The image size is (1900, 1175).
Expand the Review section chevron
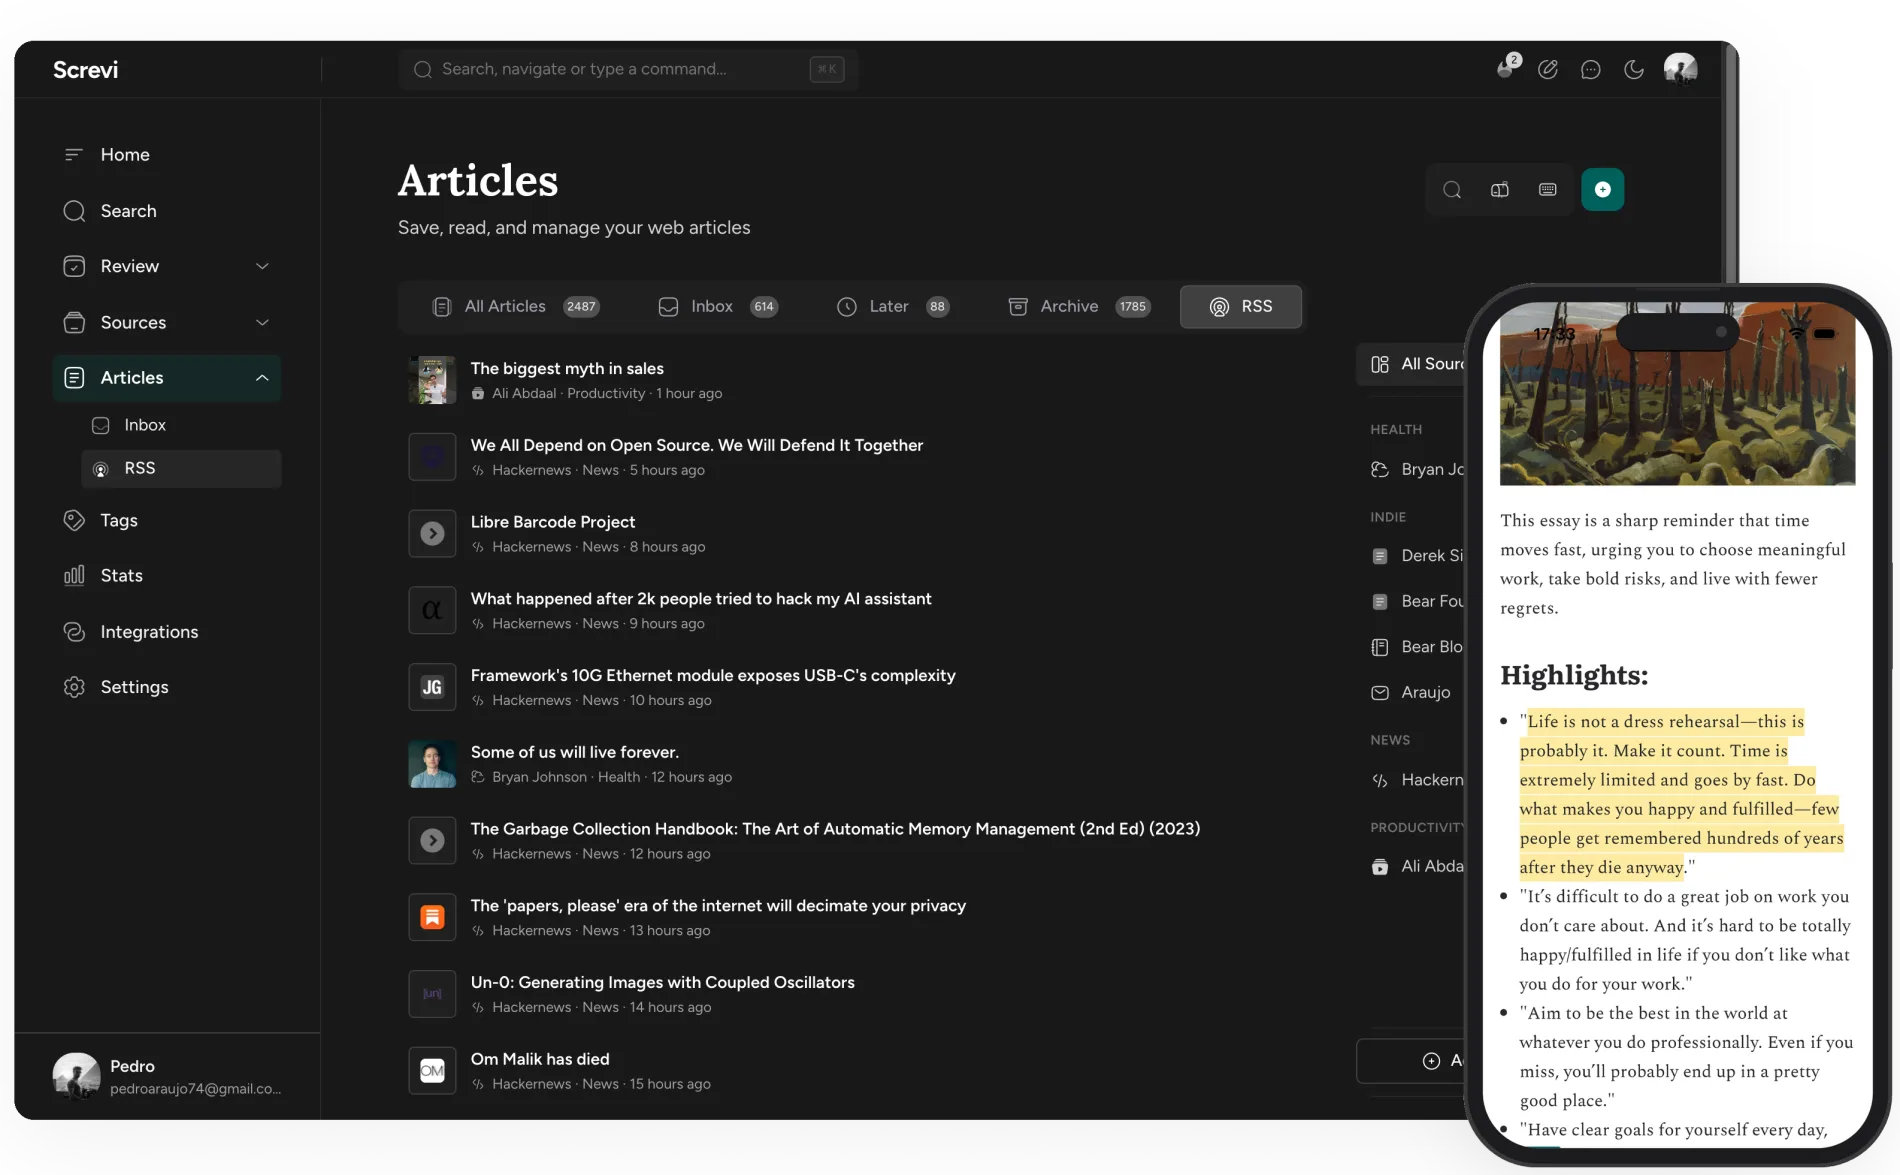click(x=262, y=266)
